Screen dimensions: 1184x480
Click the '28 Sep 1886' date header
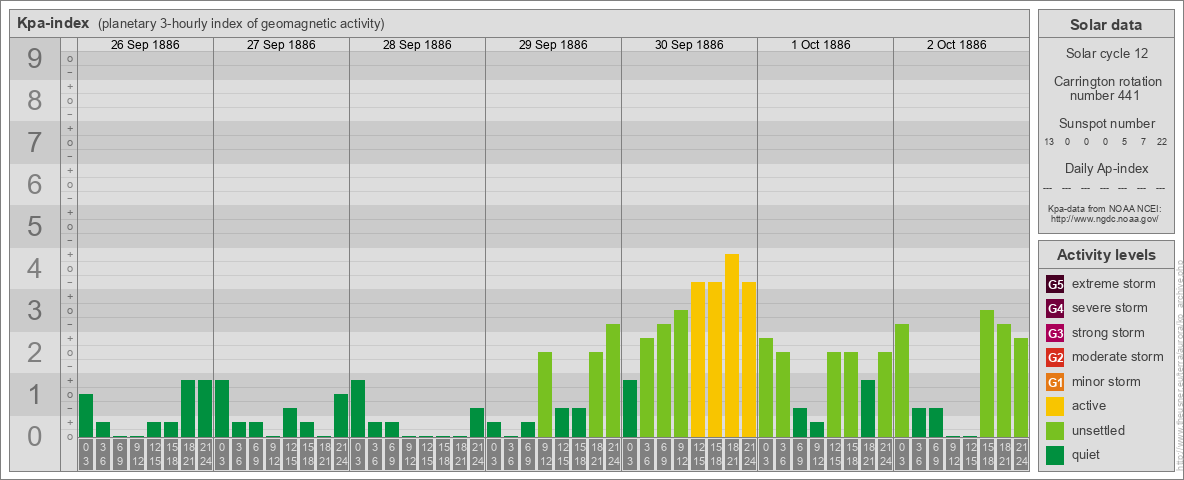(417, 45)
